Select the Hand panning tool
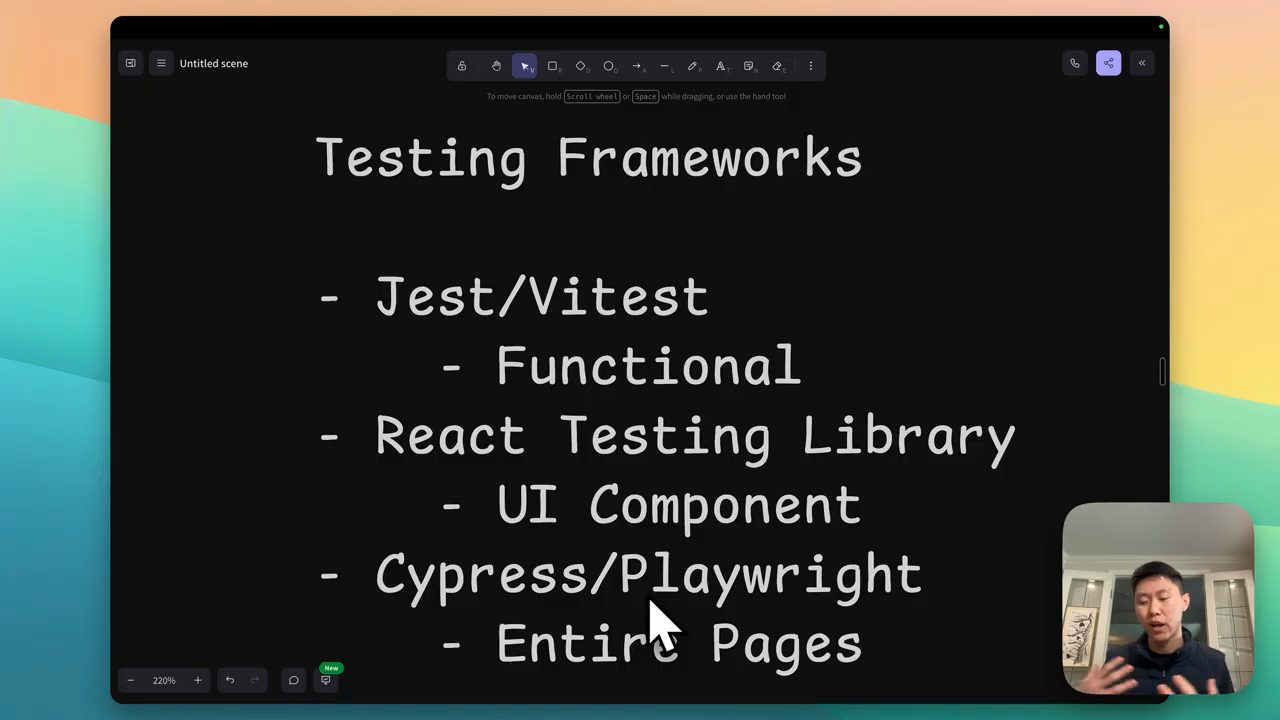The image size is (1280, 720). click(x=496, y=66)
